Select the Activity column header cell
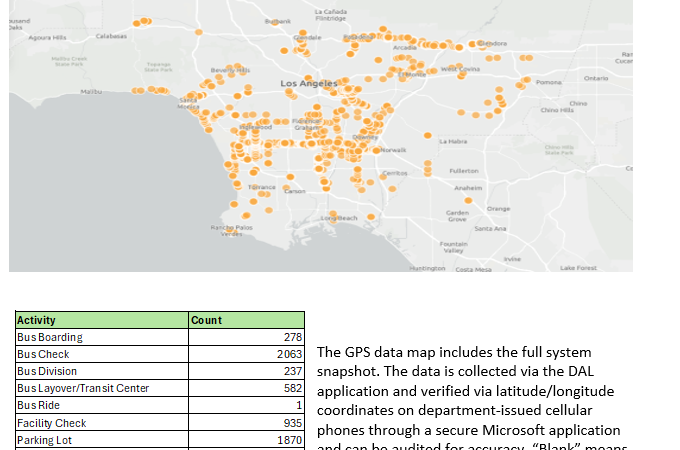Viewport: 680px width, 450px height. 37,321
